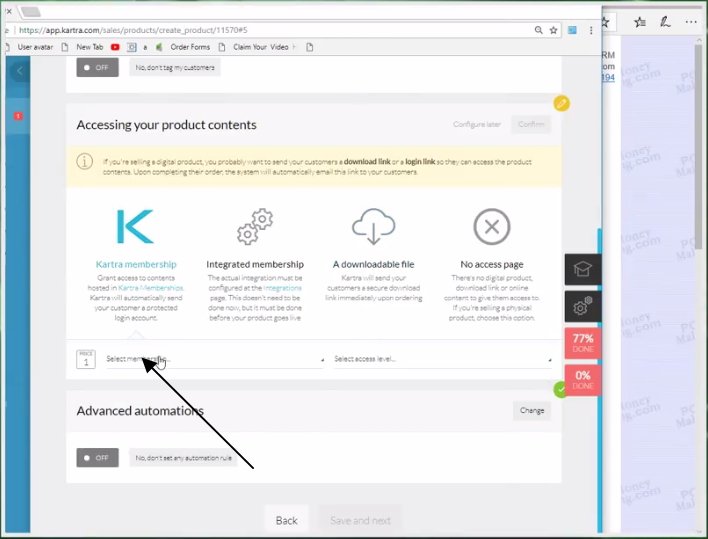Image resolution: width=708 pixels, height=539 pixels.
Task: Open the Edge favorites list icon
Action: (x=640, y=22)
